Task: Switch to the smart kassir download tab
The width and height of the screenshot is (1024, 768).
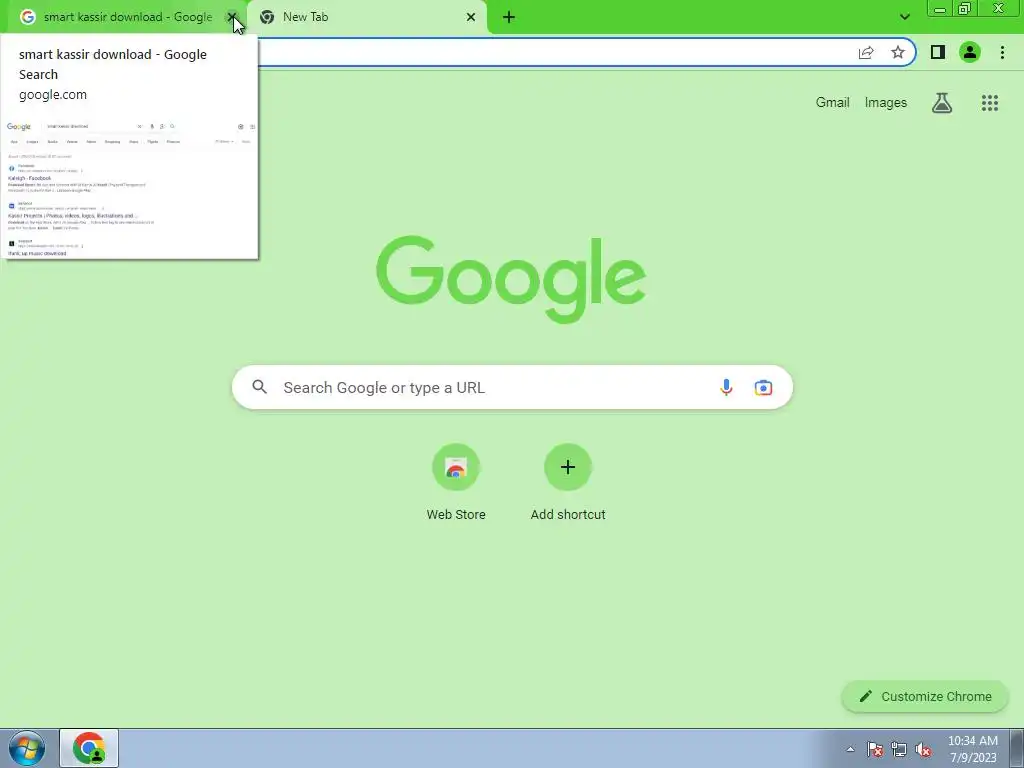Action: [x=127, y=17]
